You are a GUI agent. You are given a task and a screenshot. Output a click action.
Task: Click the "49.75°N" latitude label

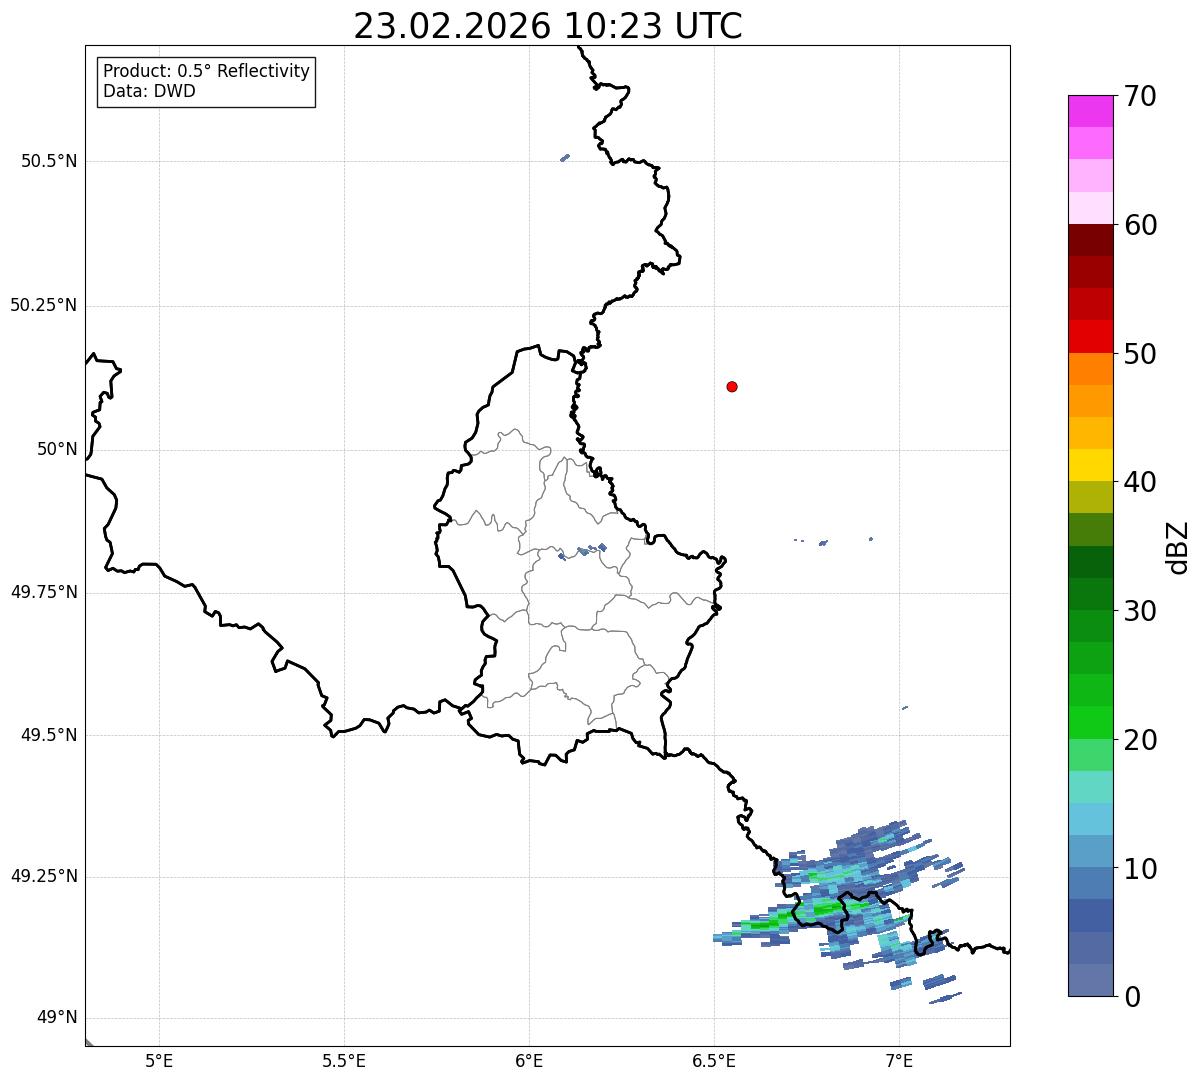[43, 592]
